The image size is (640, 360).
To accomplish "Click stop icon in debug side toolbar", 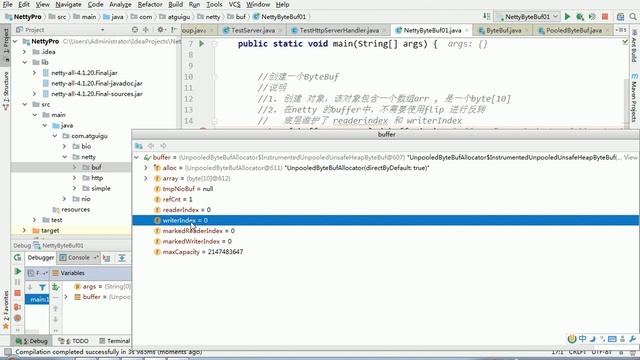I will [x=18, y=293].
